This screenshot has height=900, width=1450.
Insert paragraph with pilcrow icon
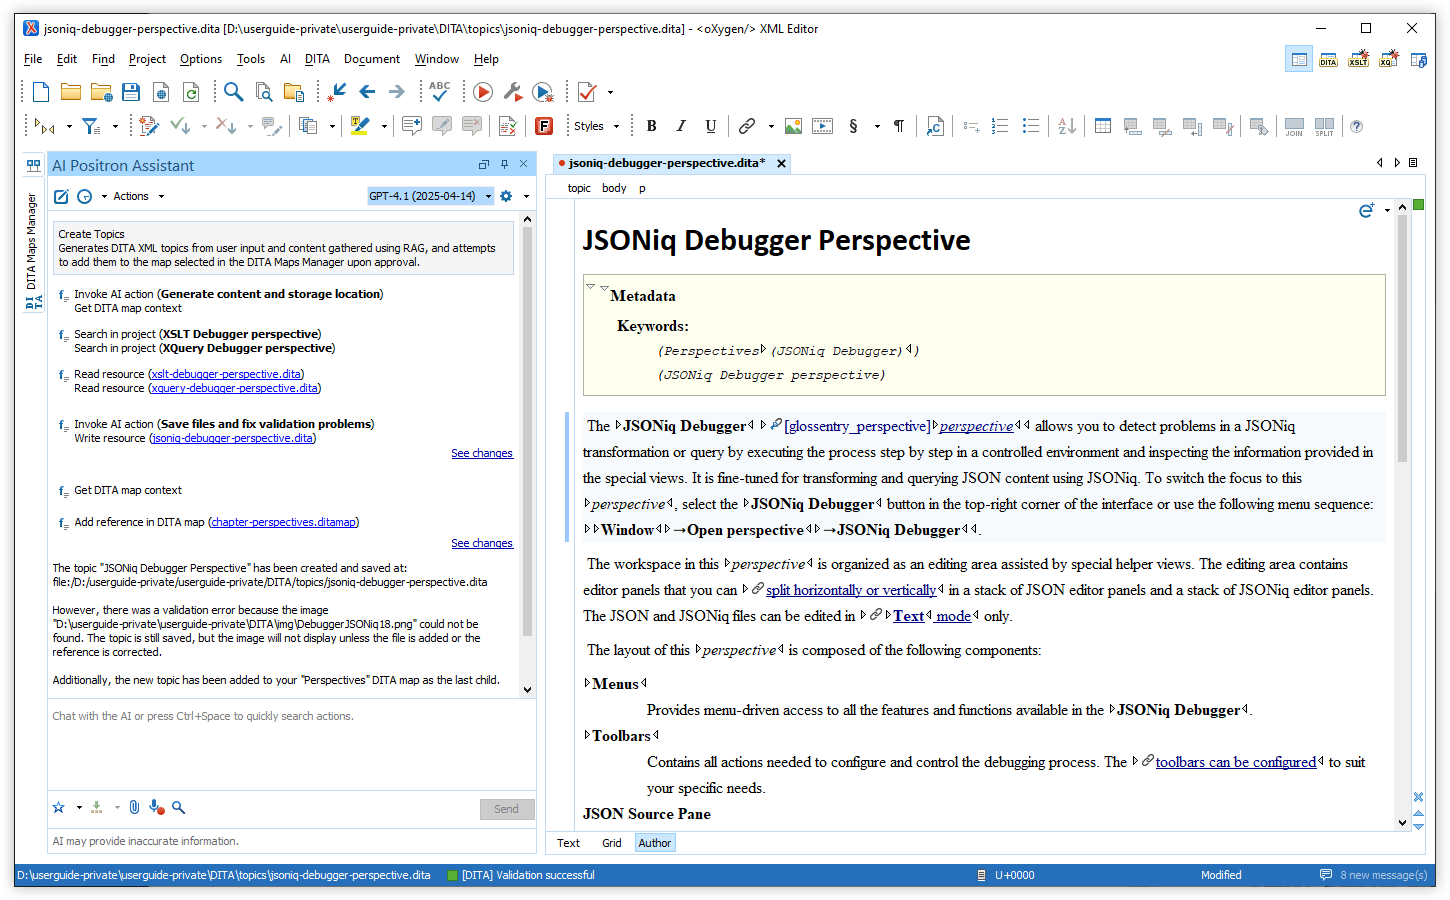(x=899, y=126)
